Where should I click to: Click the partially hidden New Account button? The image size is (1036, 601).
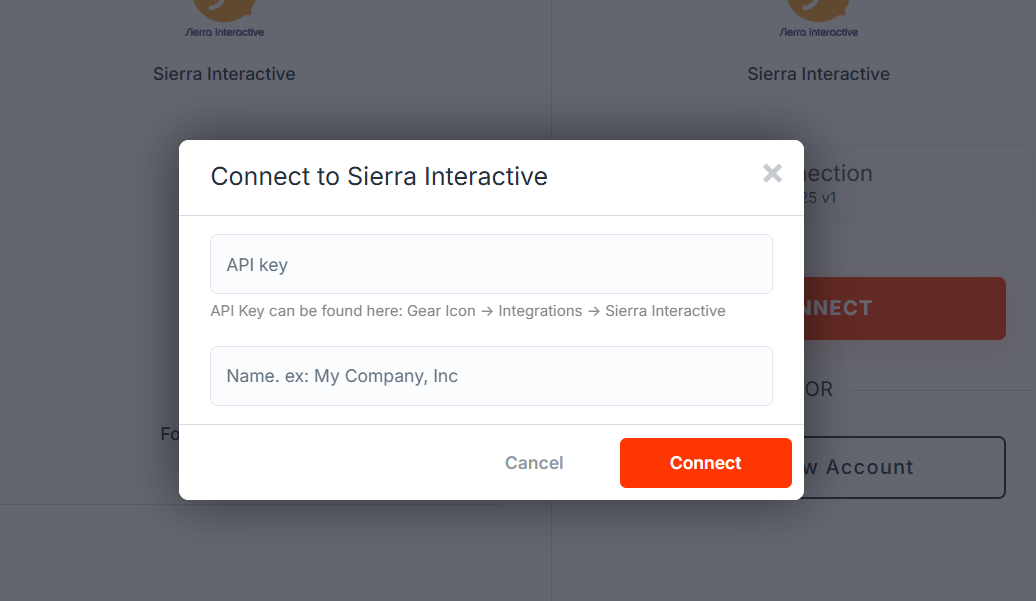905,467
